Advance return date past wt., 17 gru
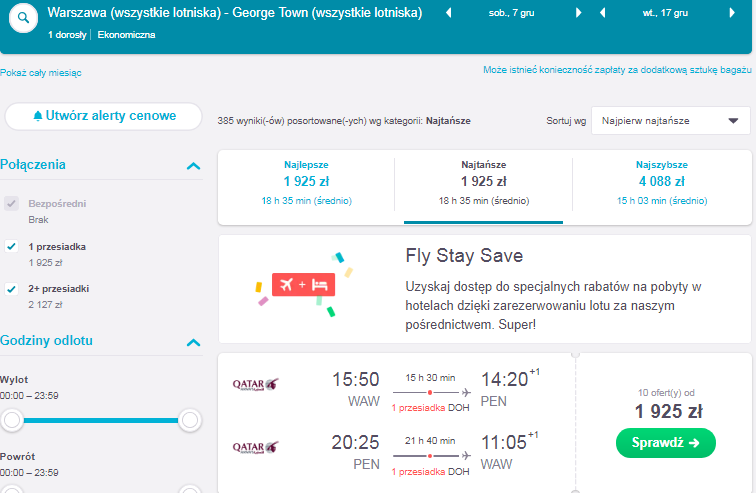The width and height of the screenshot is (756, 493). (732, 13)
